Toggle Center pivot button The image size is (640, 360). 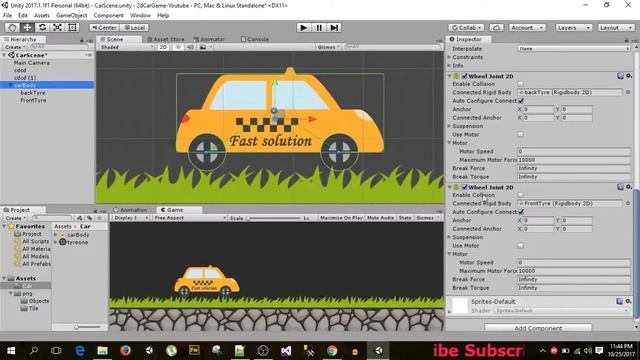[104, 27]
